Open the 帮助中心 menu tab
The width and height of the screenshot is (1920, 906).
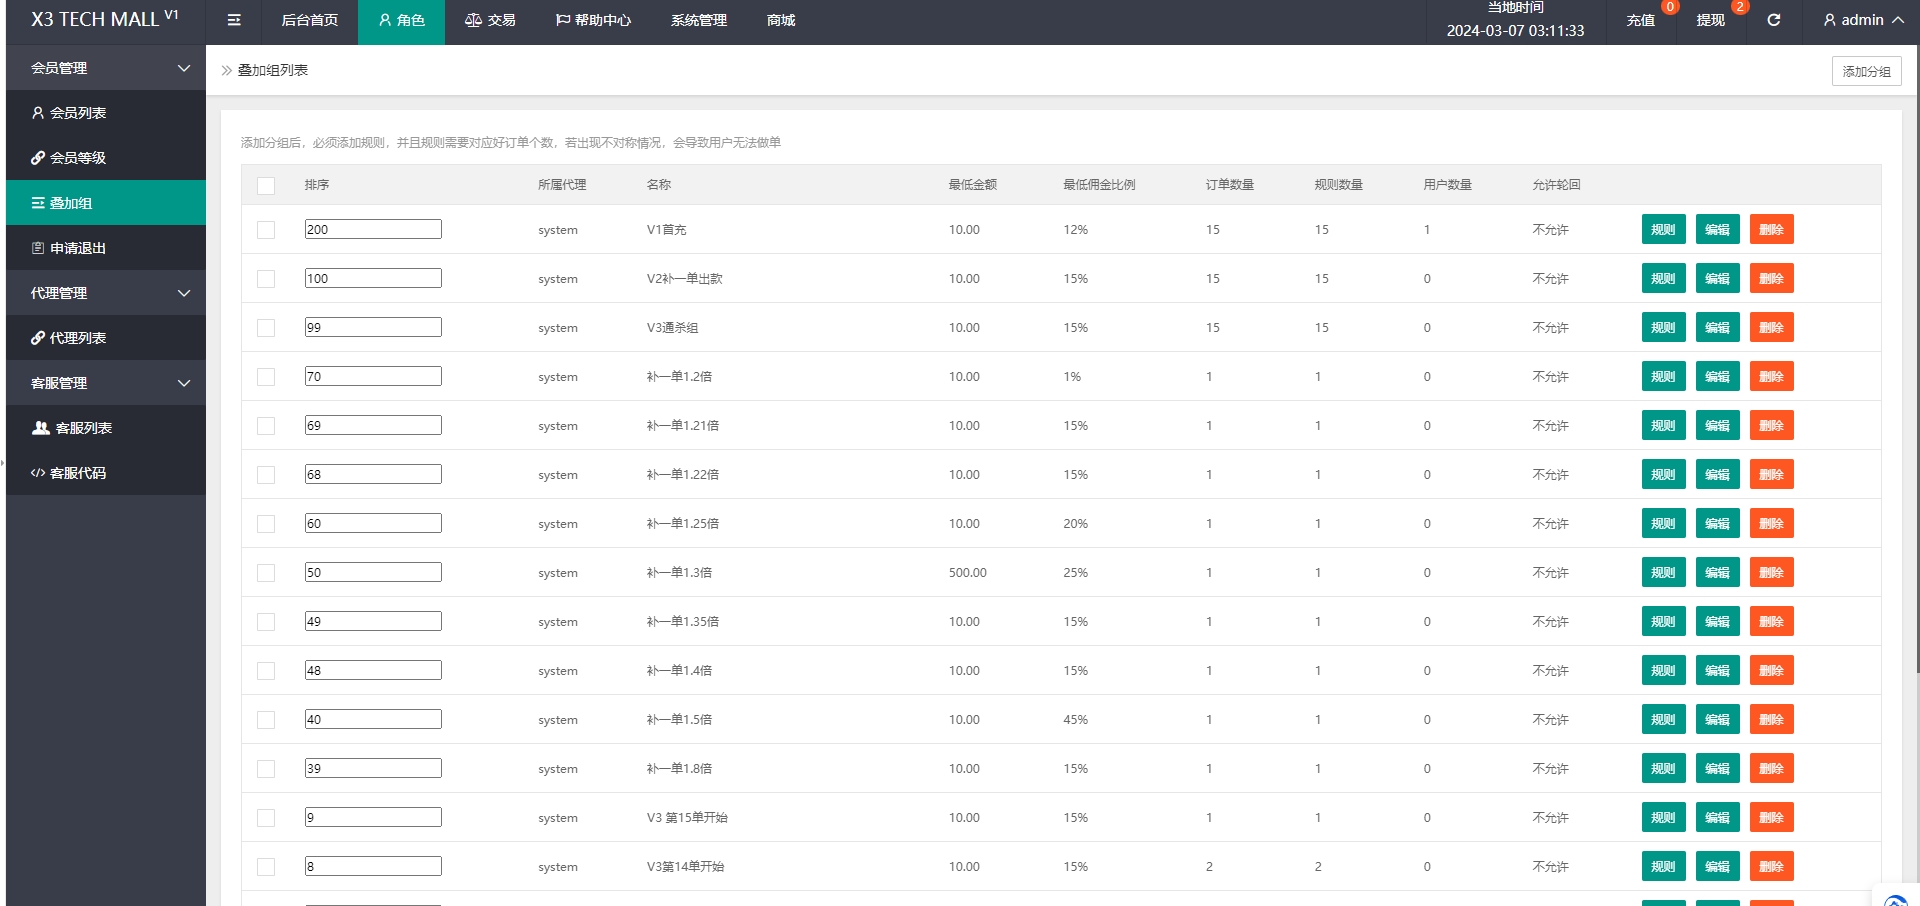(593, 20)
